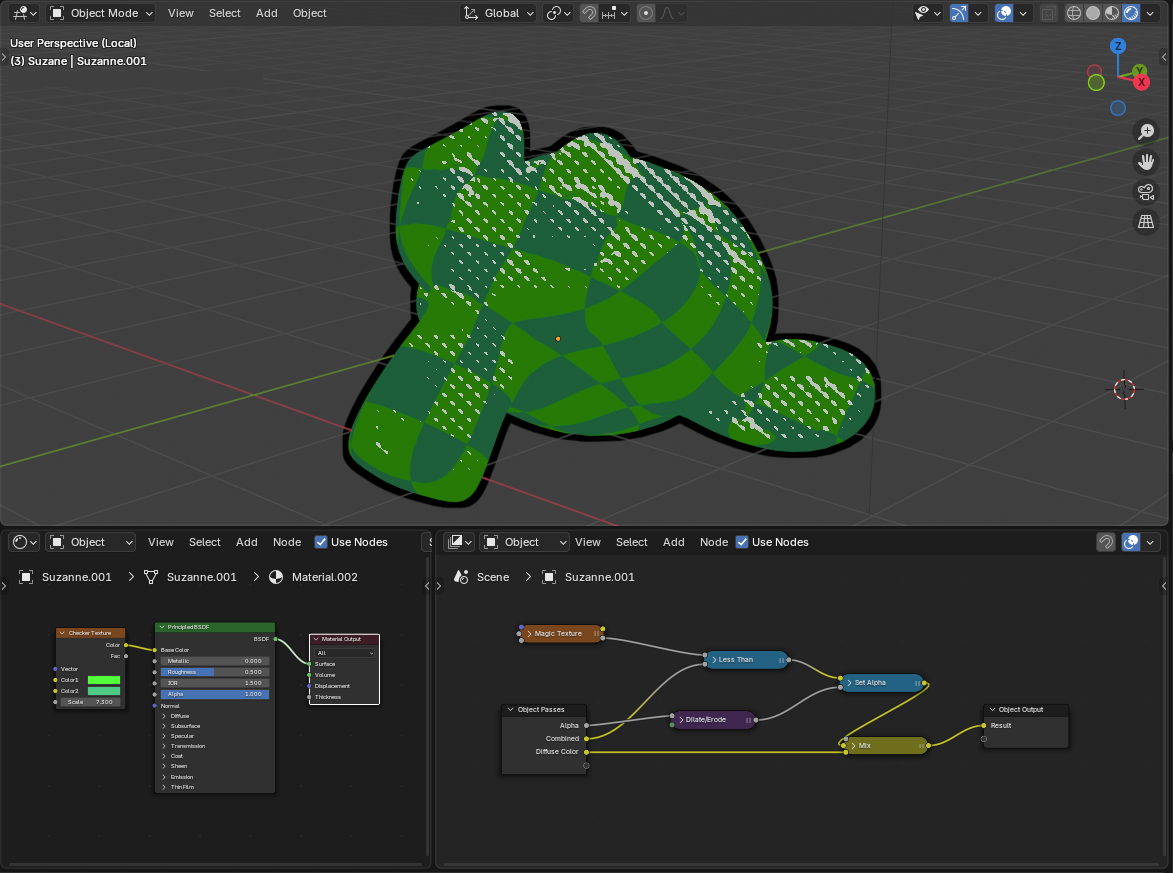
Task: Open the shader editor Node menu
Action: [x=287, y=542]
